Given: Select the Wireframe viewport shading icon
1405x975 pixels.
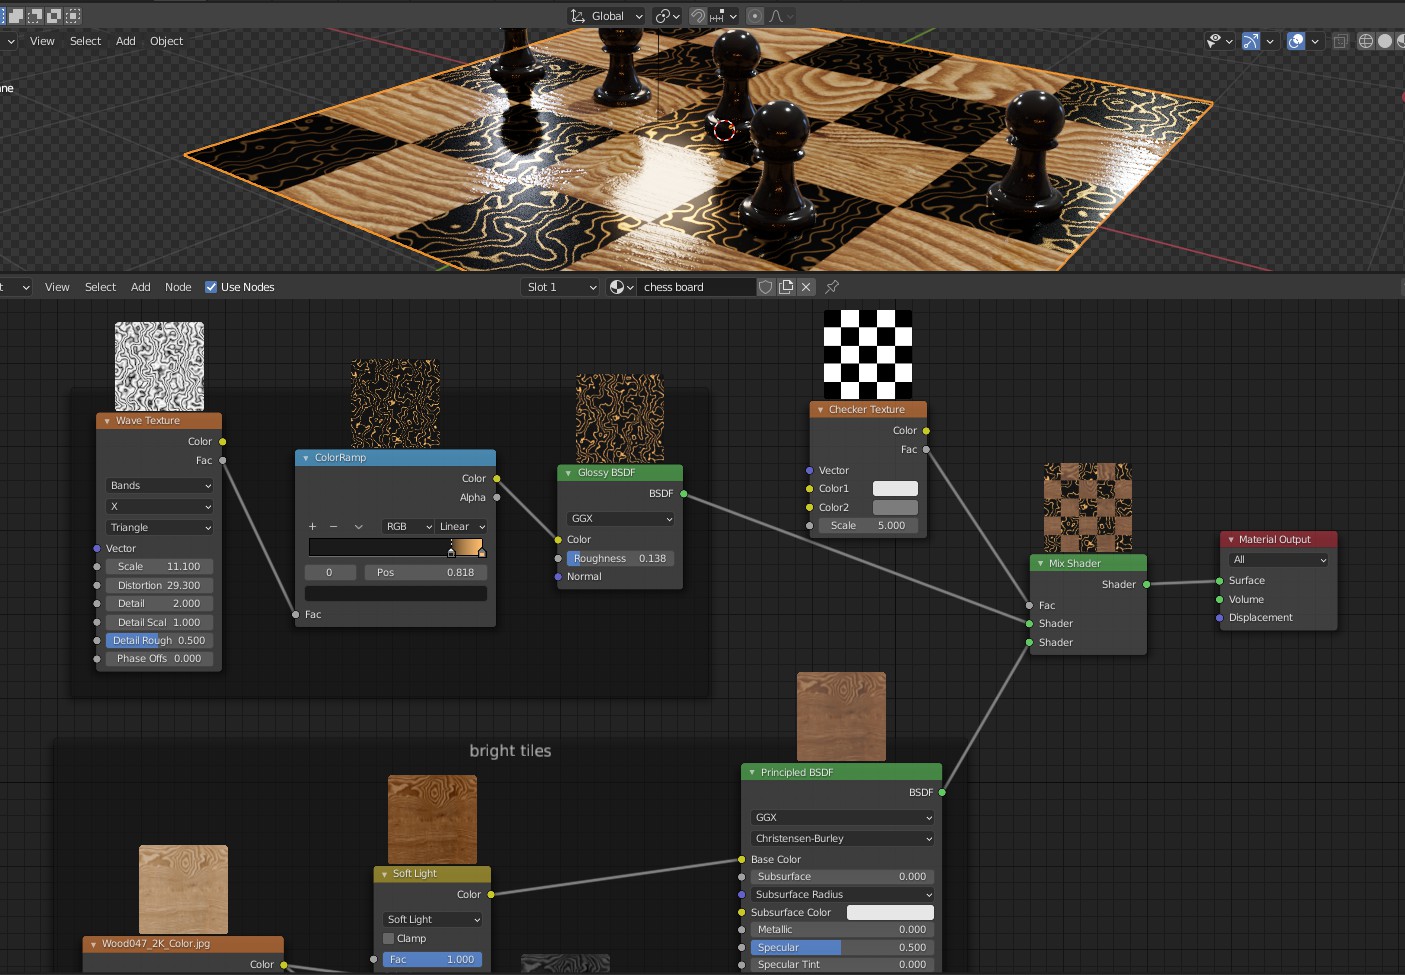Looking at the screenshot, I should 1365,41.
